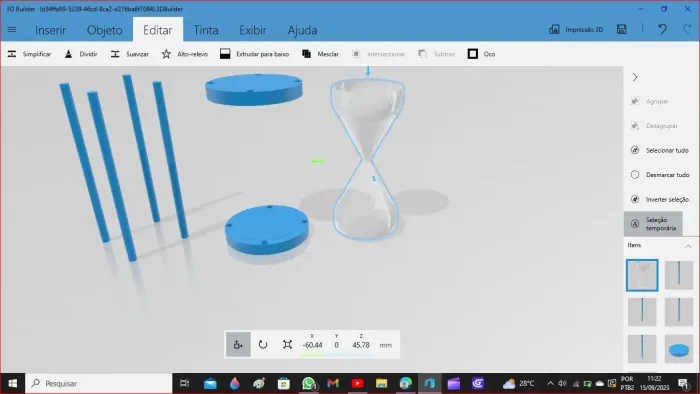700x394 pixels.
Task: Merge objects with Mesclar
Action: 321,54
